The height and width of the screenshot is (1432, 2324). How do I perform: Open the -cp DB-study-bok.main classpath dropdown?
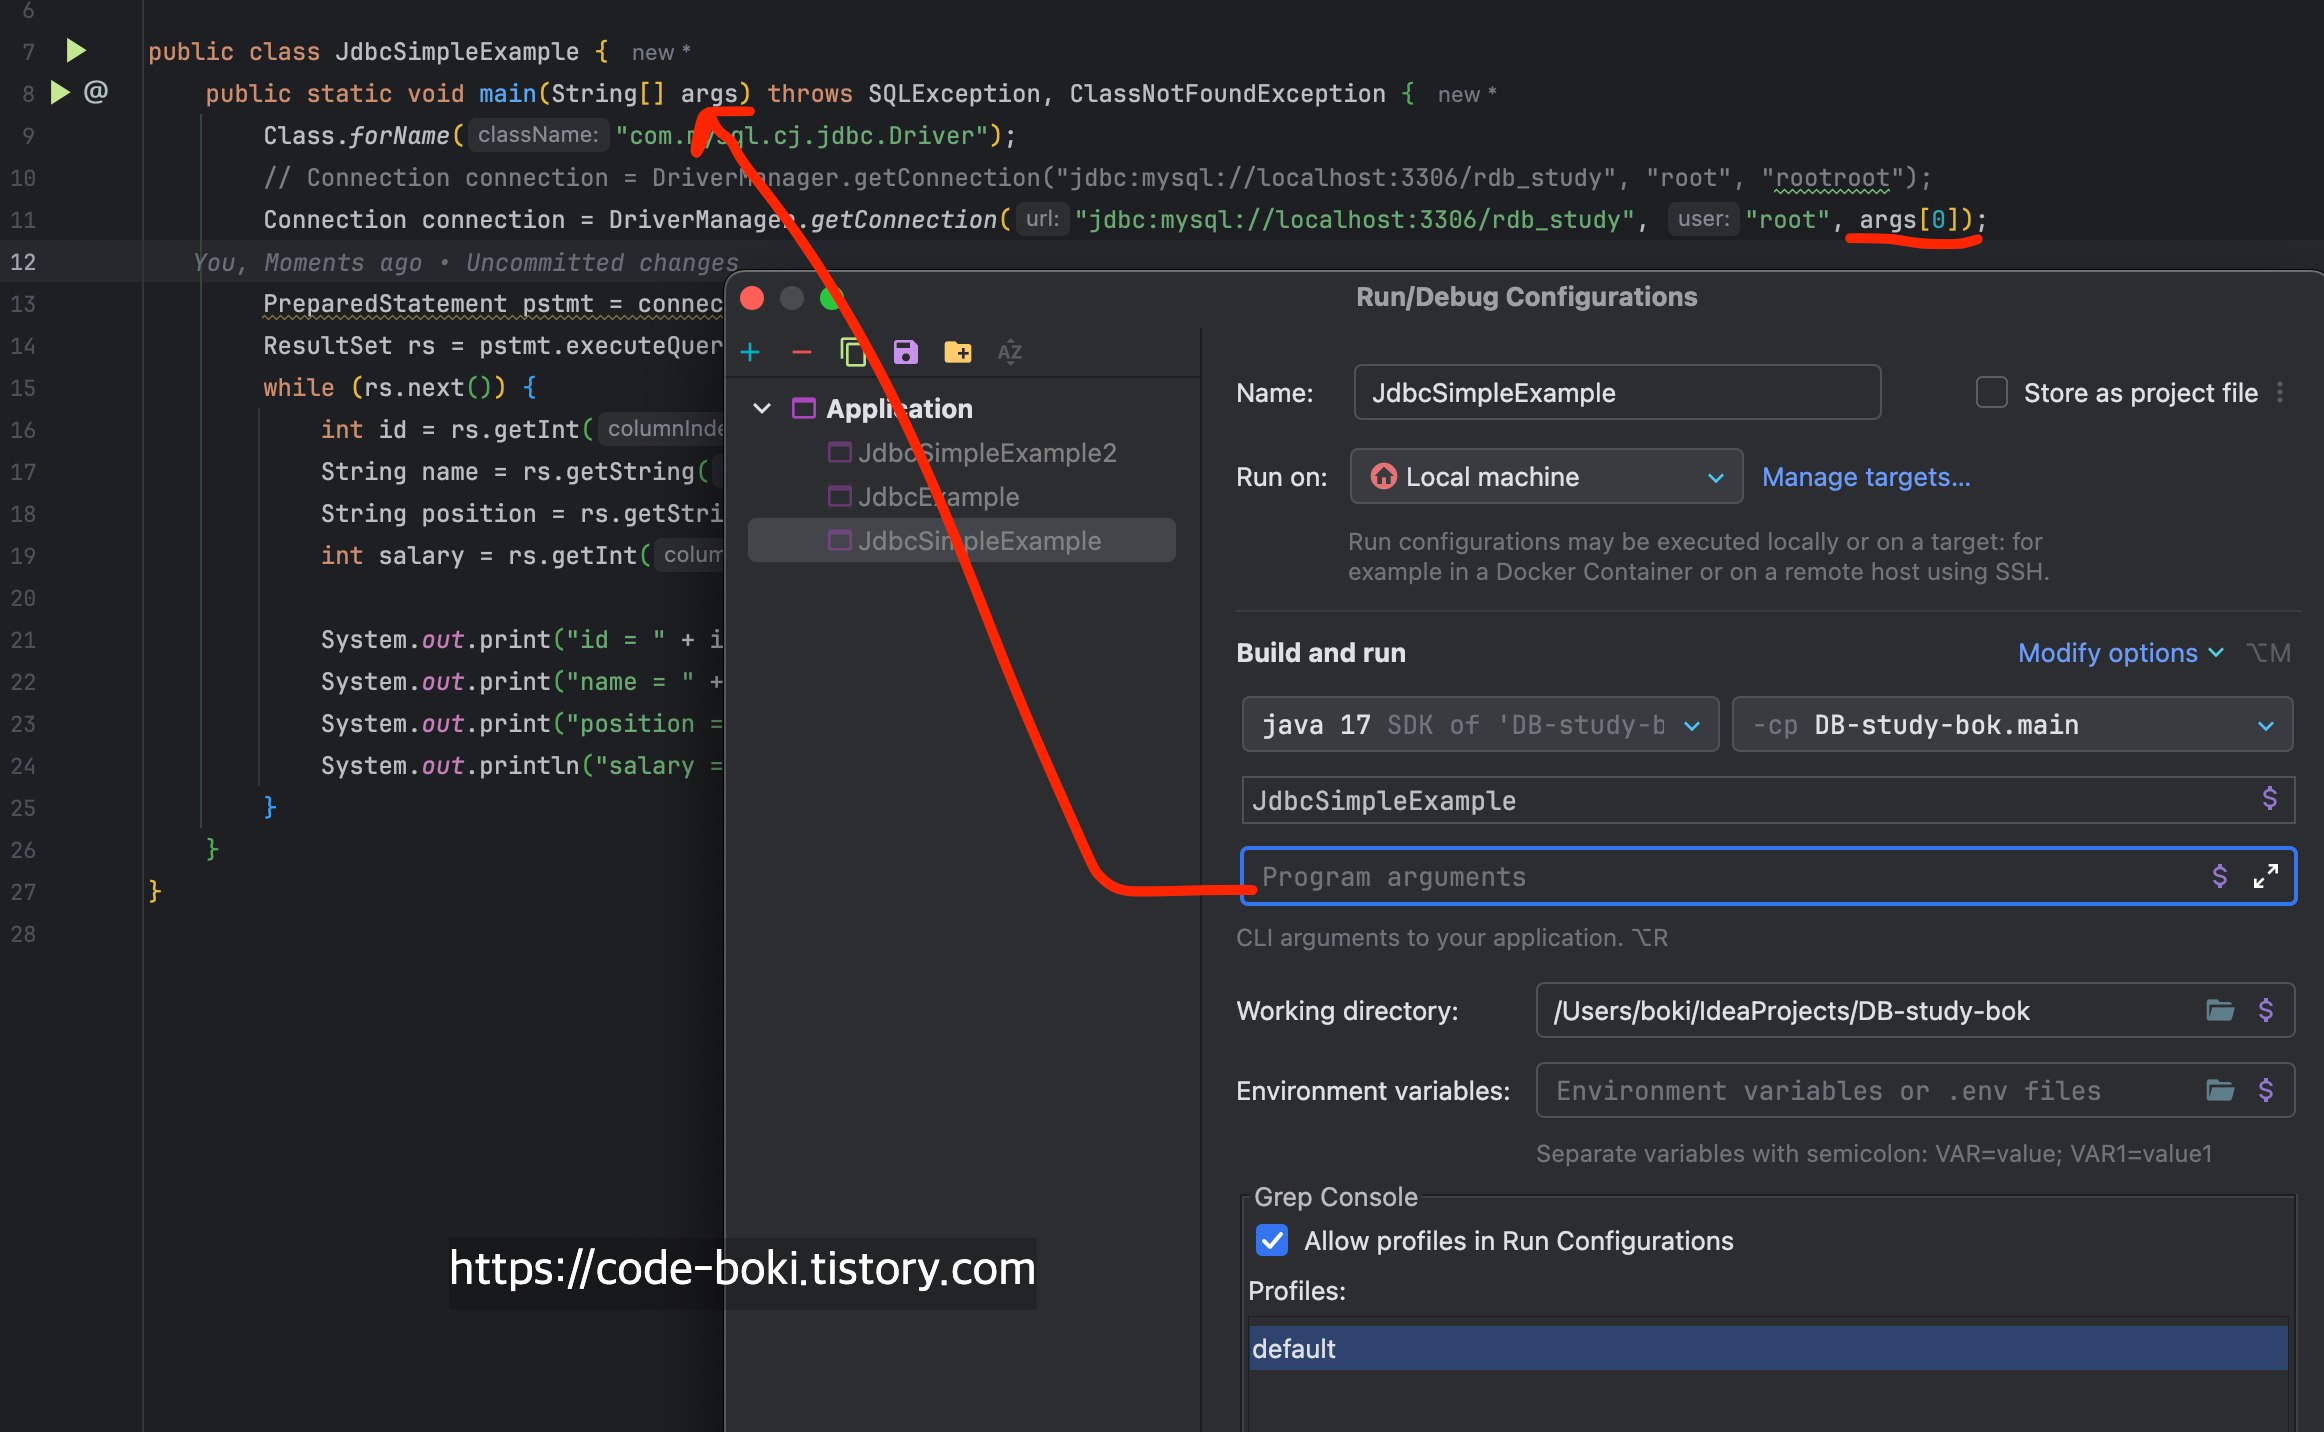click(2012, 725)
